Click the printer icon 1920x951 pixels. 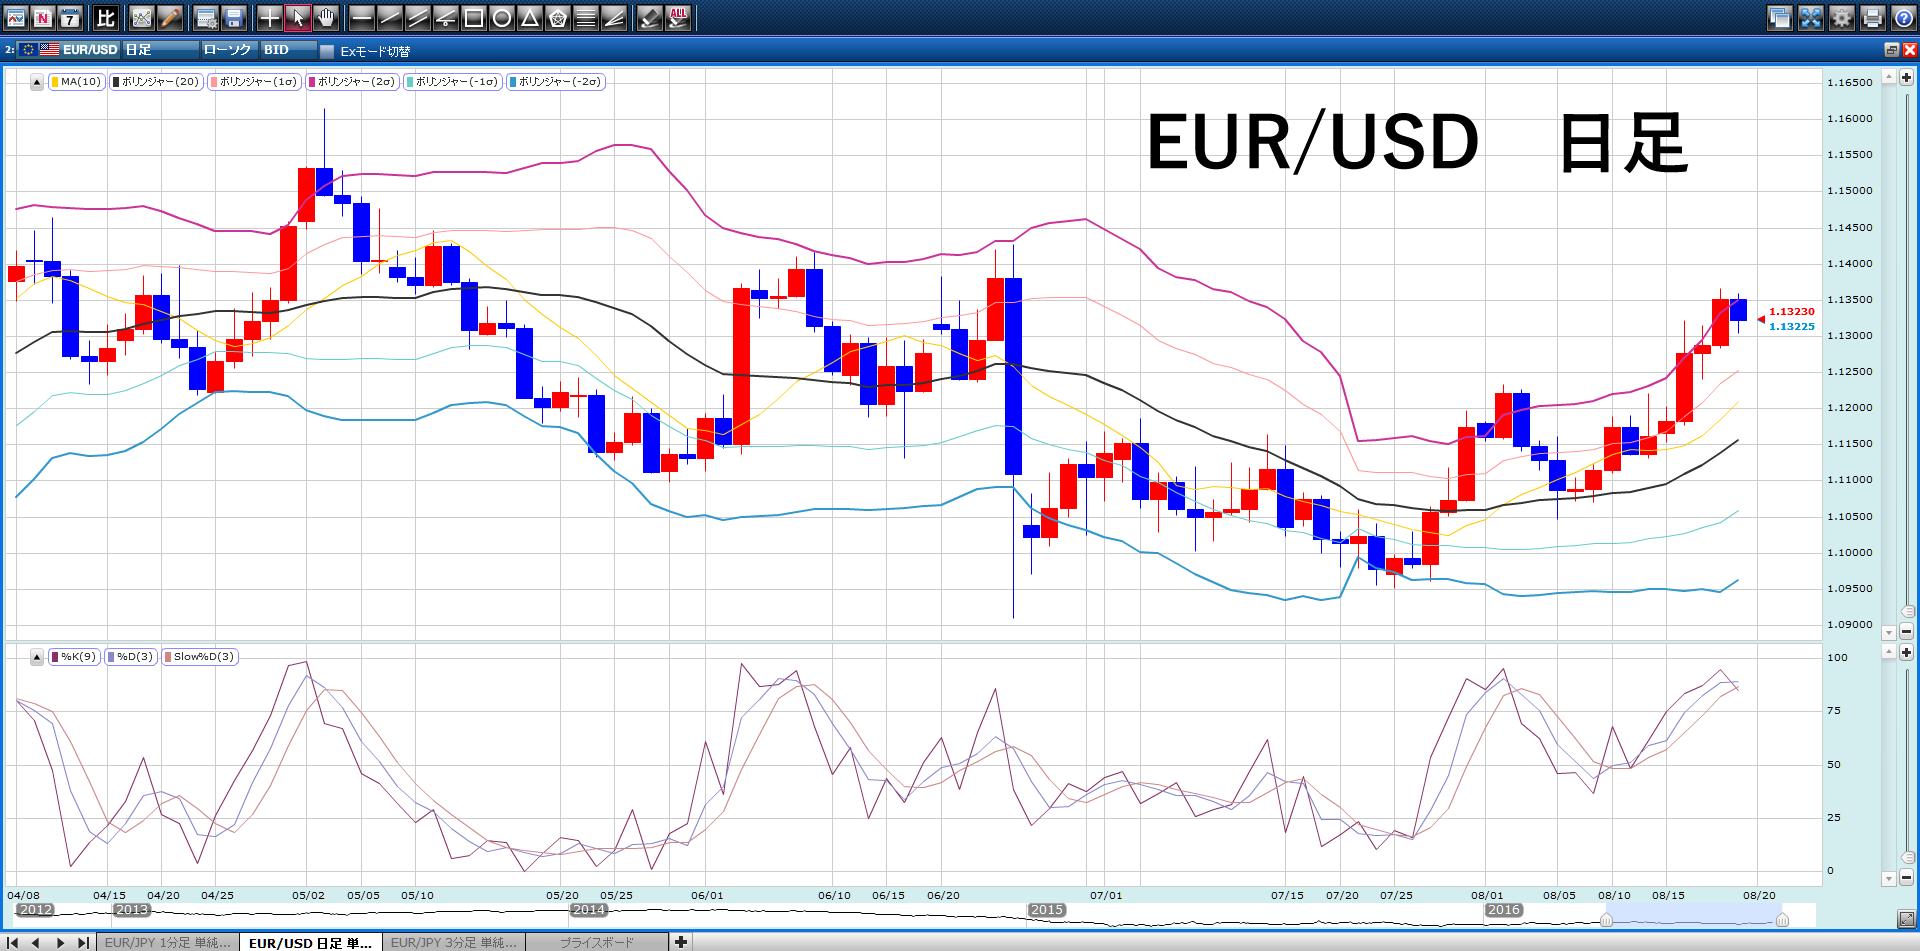coord(1873,17)
